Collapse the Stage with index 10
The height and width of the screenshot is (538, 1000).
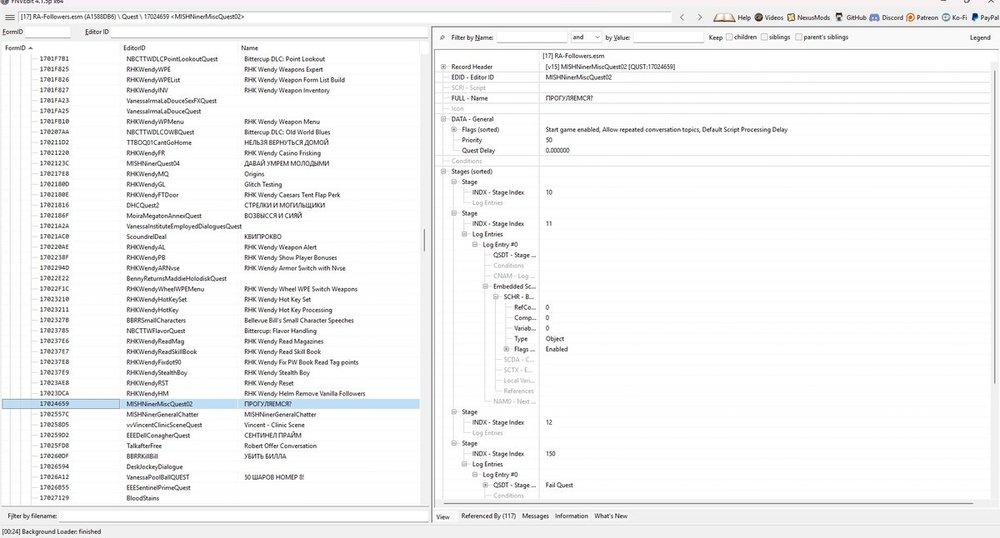tap(454, 182)
